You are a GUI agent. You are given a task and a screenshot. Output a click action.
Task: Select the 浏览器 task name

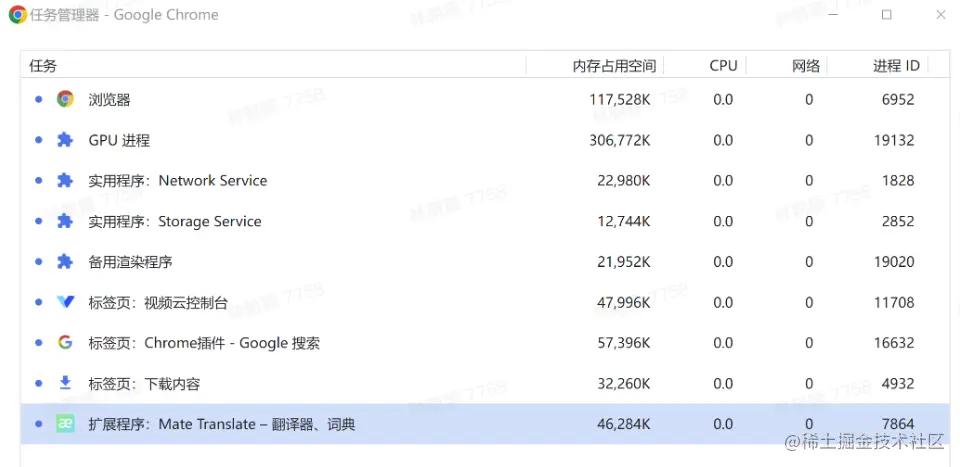110,100
